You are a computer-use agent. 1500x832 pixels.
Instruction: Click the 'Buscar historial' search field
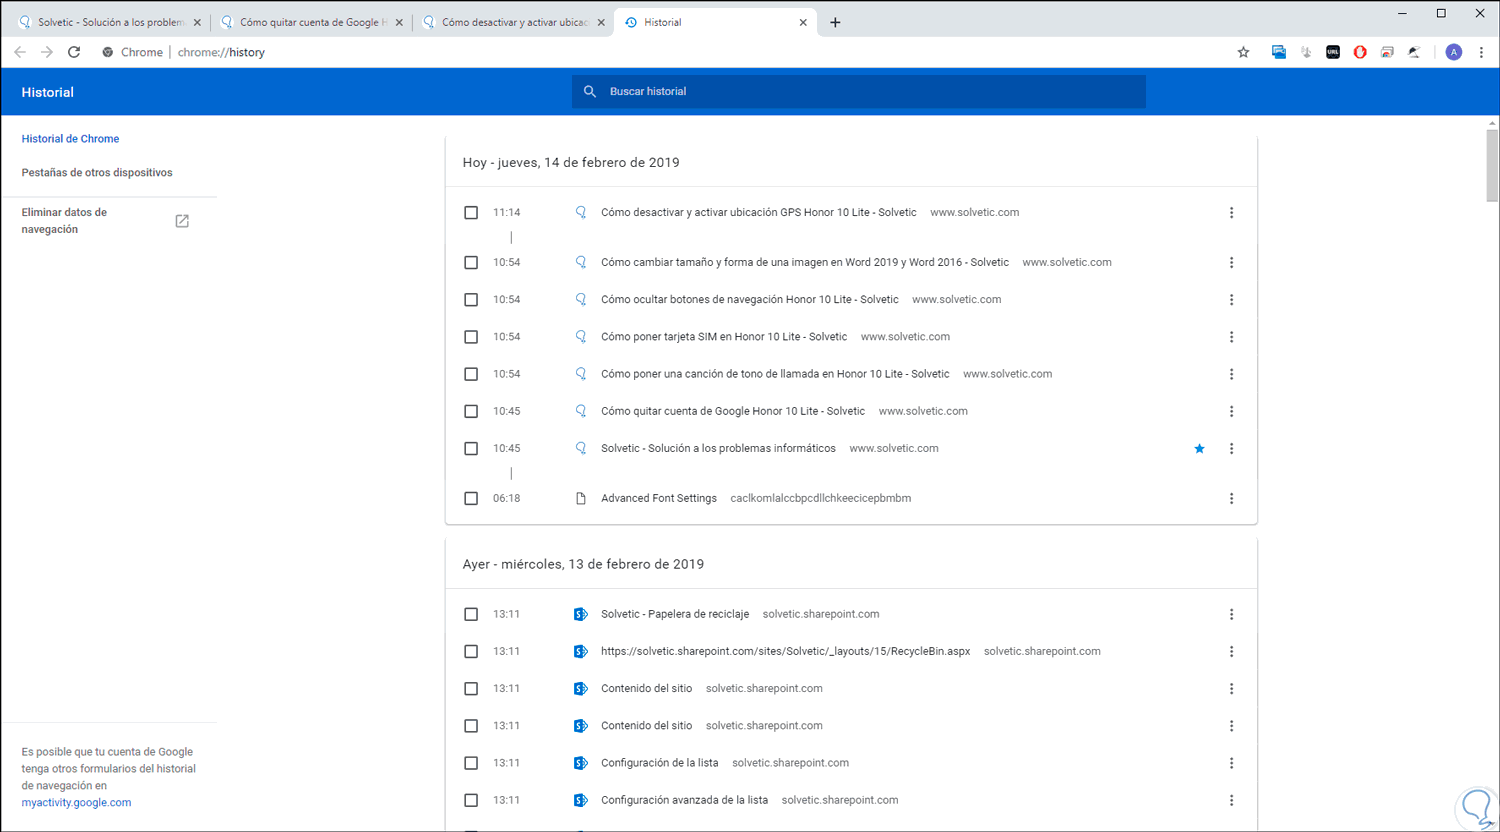pyautogui.click(x=859, y=91)
